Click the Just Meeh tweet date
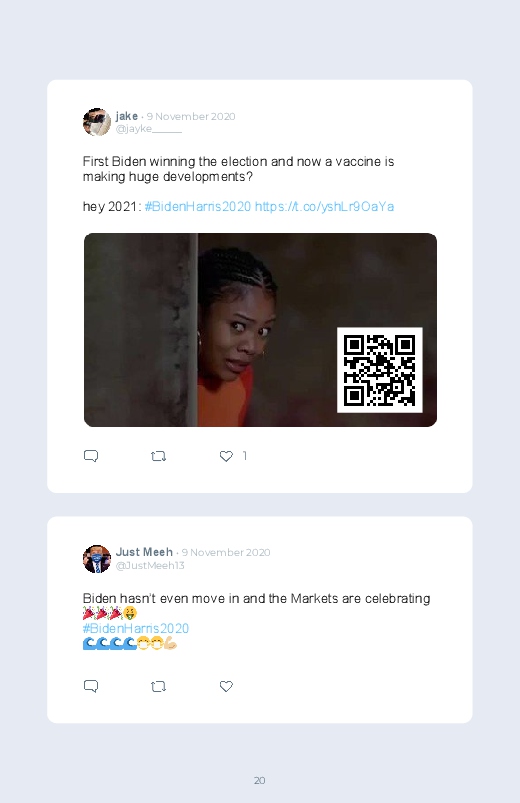Screen dimensions: 520x803 pos(226,553)
